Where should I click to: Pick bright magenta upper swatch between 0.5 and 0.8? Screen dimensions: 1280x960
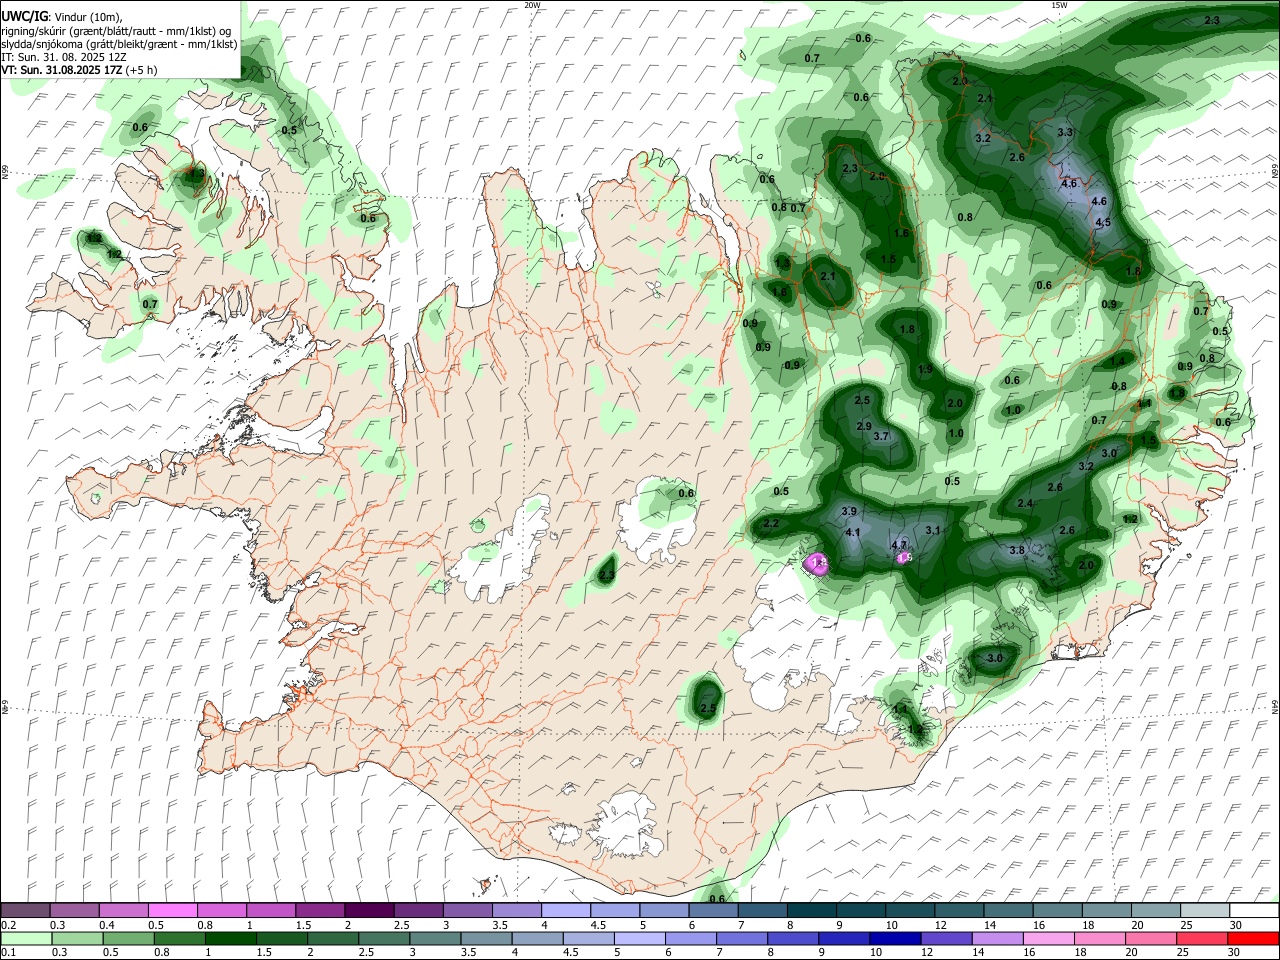[172, 911]
